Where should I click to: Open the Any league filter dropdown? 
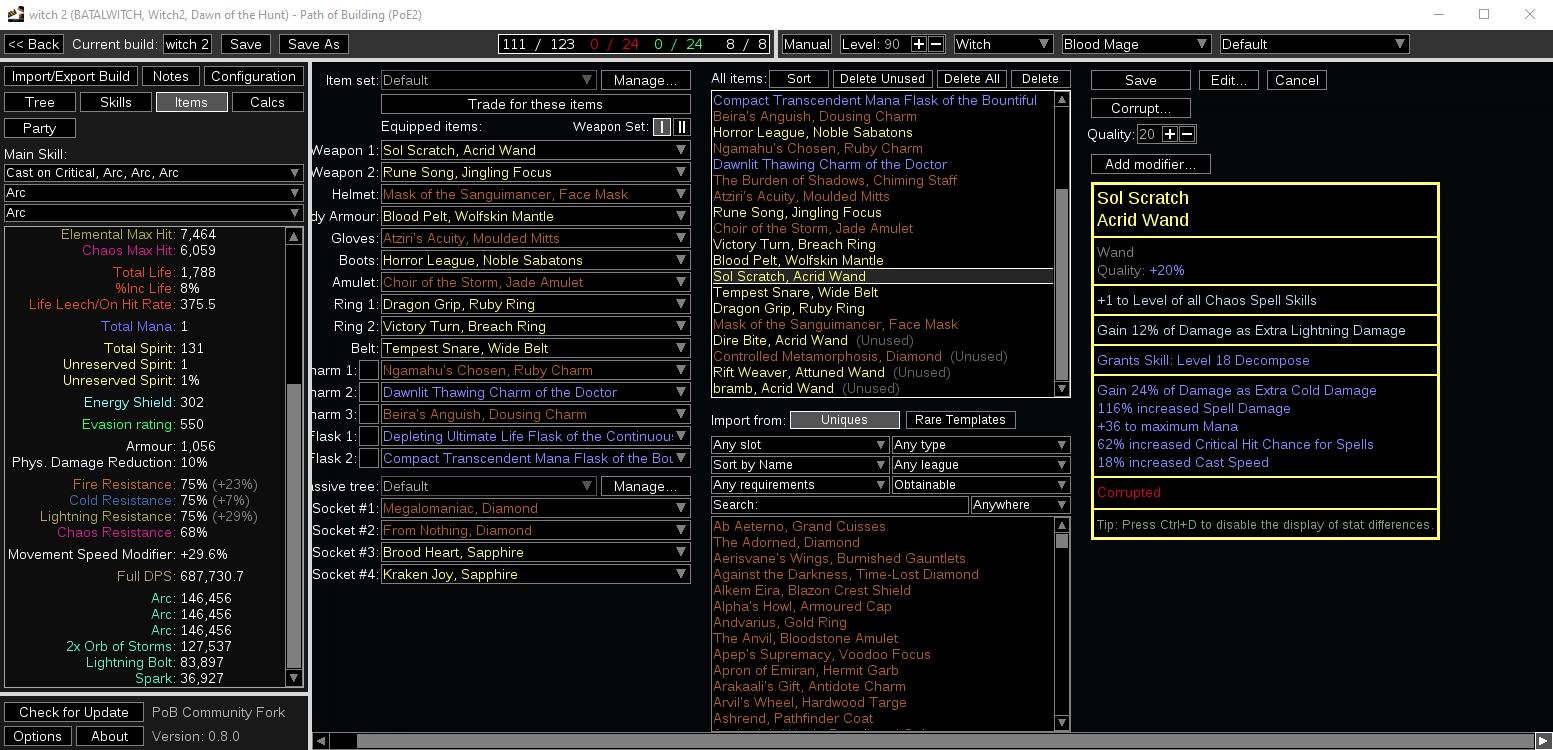tap(981, 465)
